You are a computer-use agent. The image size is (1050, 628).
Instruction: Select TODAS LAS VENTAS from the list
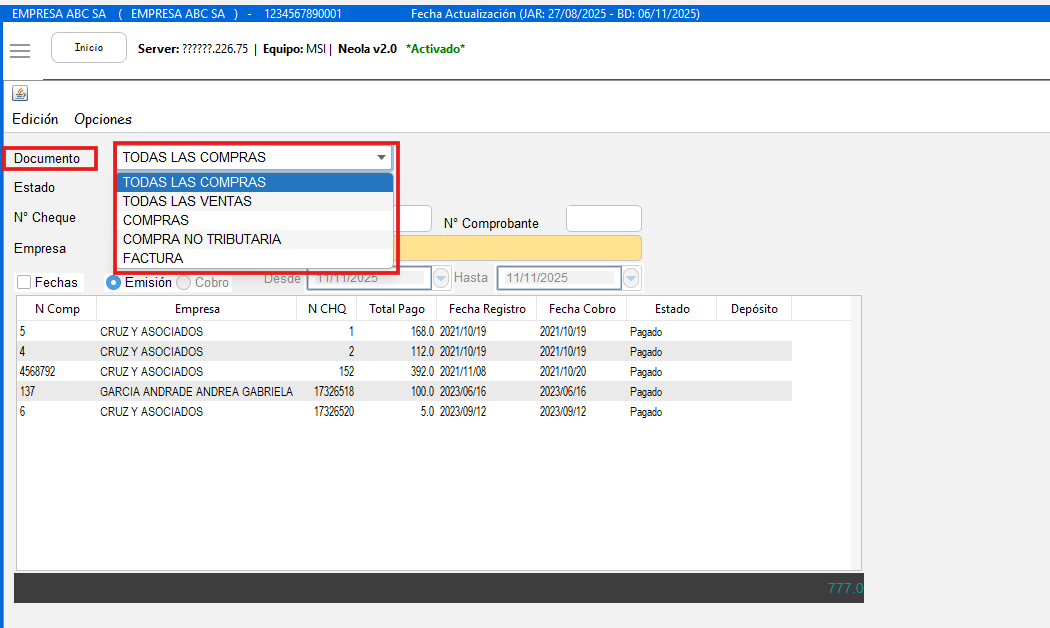tap(187, 201)
